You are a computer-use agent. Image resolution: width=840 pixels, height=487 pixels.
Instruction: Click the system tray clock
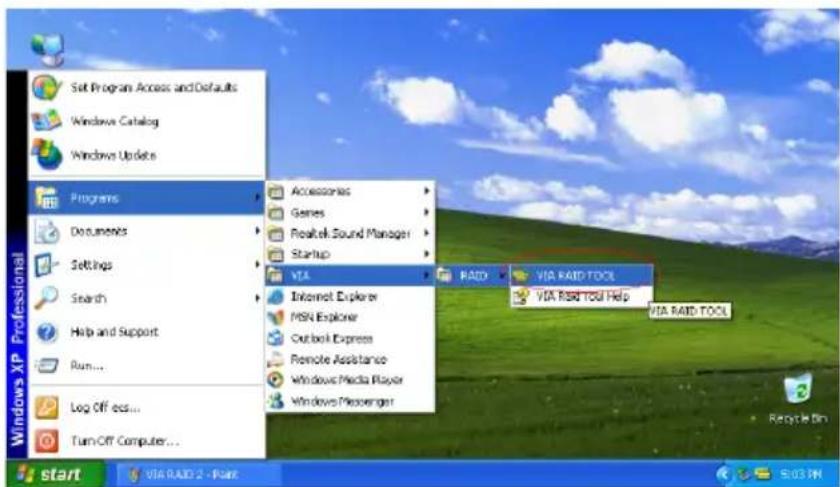[x=801, y=474]
